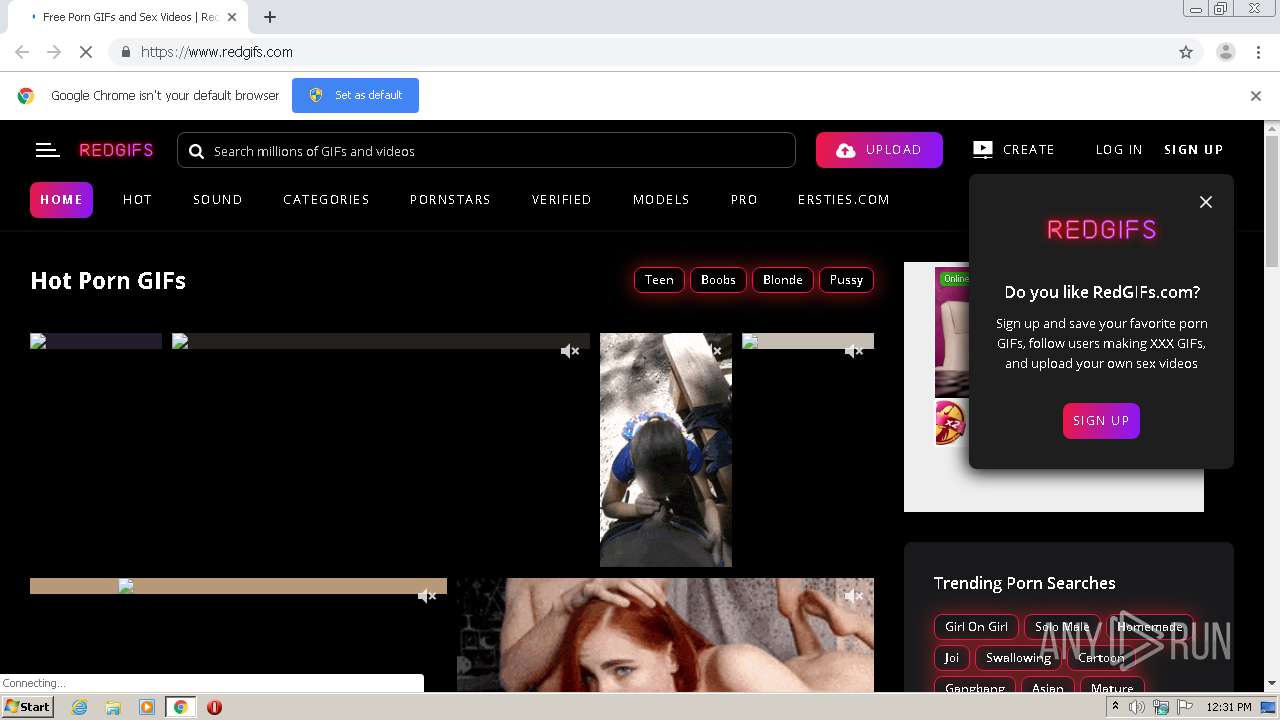Viewport: 1280px width, 720px height.
Task: Go back with browser back arrow
Action: click(22, 52)
